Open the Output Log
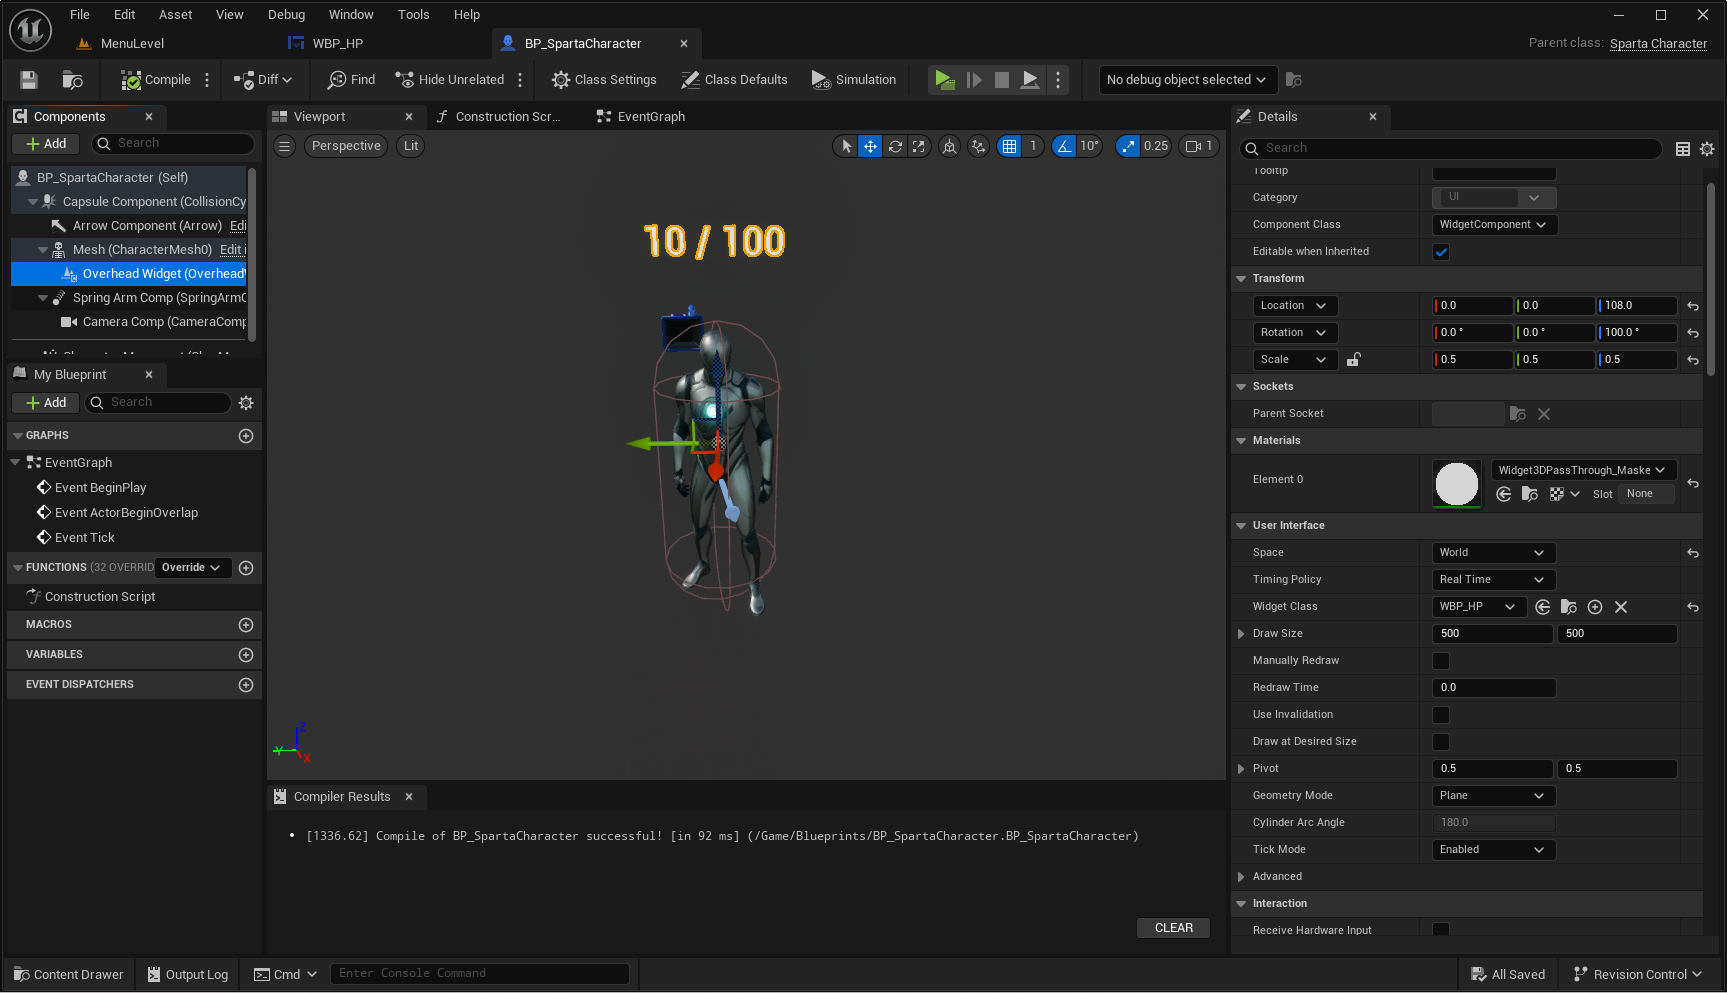1727x993 pixels. (x=188, y=975)
